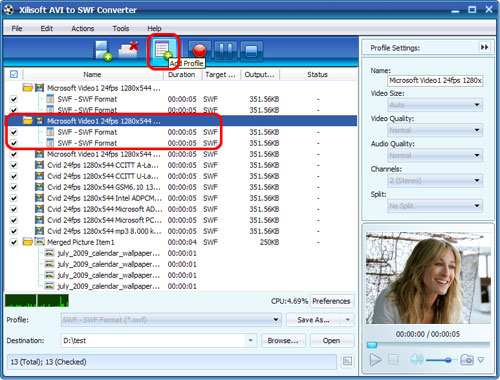Open the Channels dropdown
Screen dimensions: 500x380
coord(435,181)
